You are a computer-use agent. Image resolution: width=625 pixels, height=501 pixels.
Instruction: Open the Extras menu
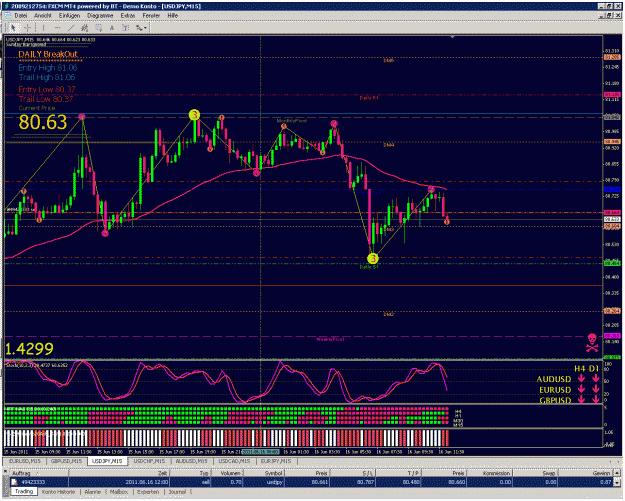[x=128, y=16]
